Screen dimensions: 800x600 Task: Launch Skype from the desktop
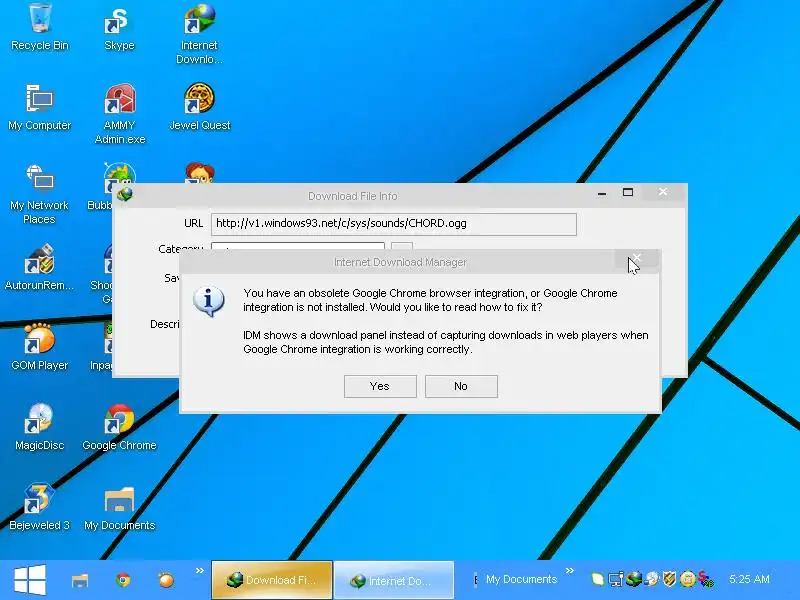point(119,28)
